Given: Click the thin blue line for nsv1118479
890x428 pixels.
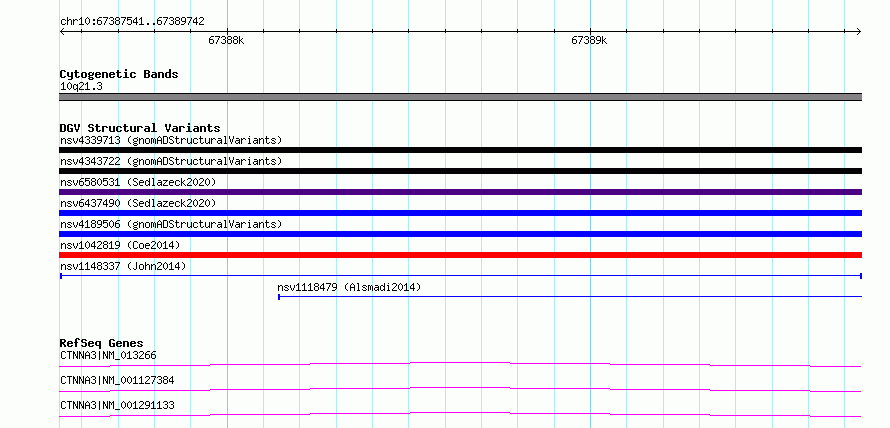Looking at the screenshot, I should [570, 297].
